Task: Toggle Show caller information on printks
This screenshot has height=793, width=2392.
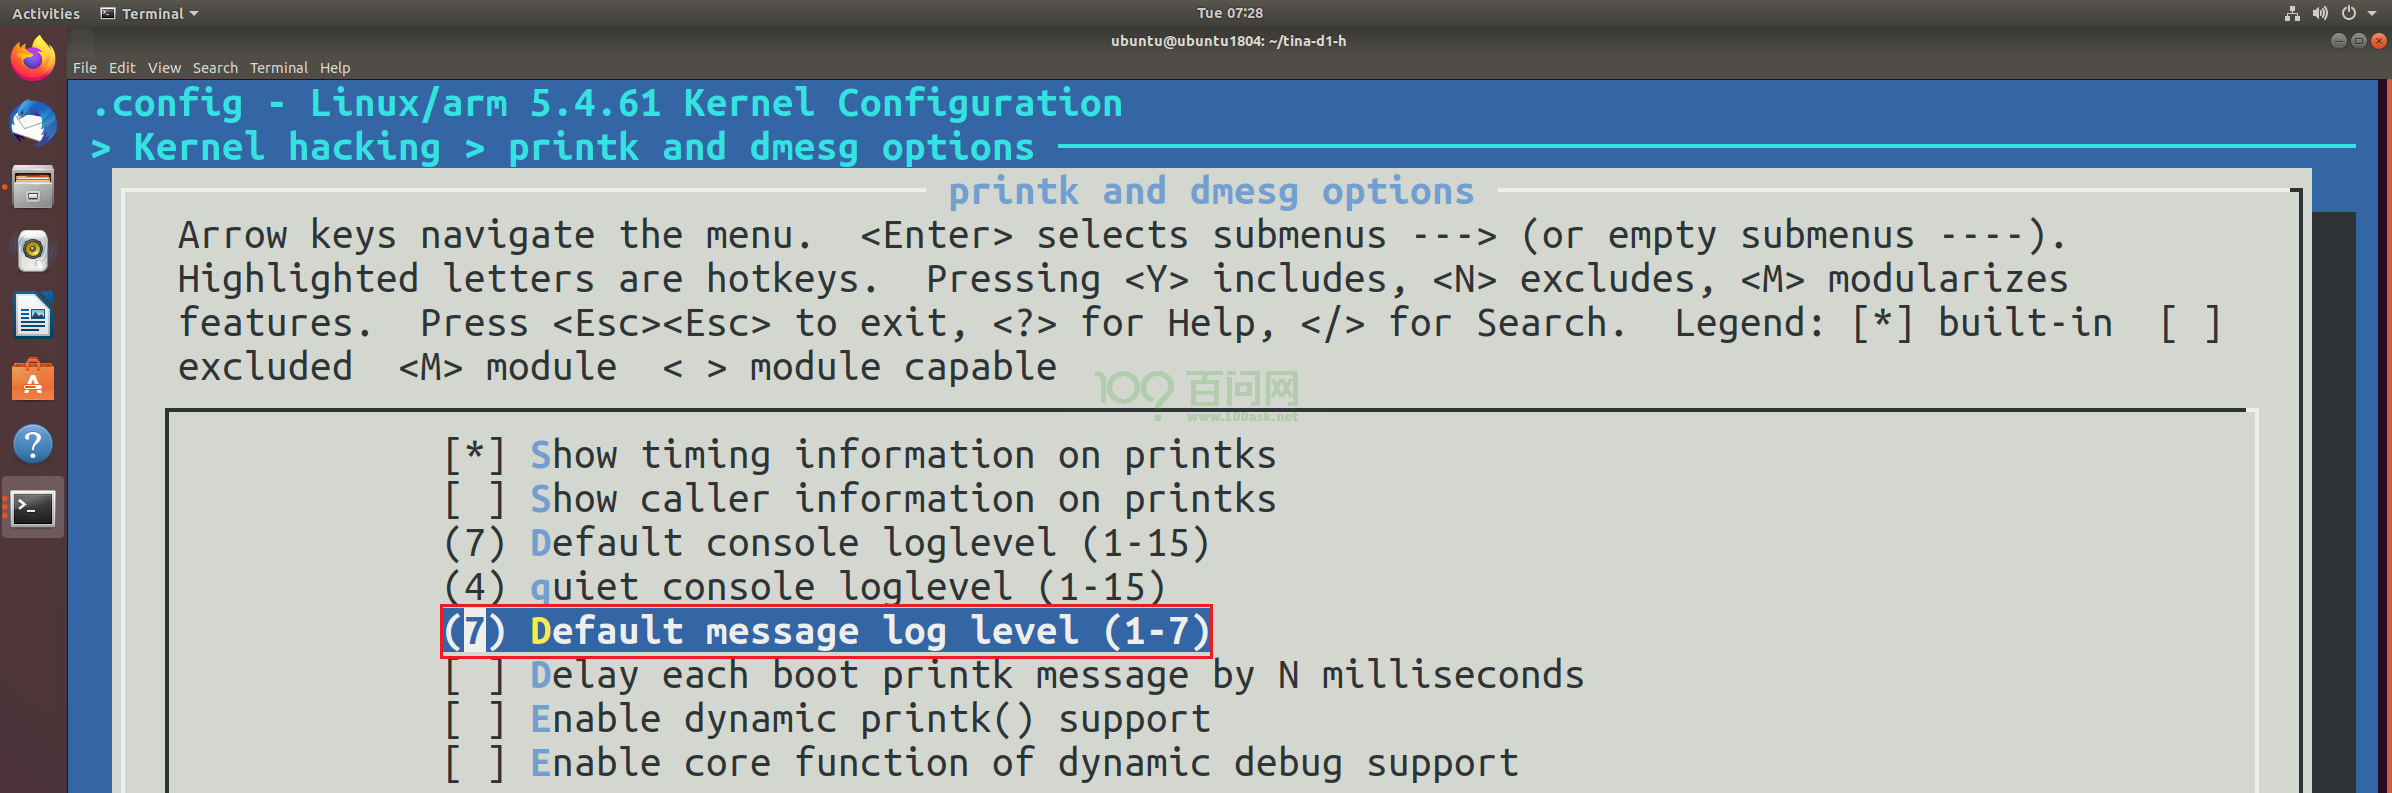Action: [860, 500]
